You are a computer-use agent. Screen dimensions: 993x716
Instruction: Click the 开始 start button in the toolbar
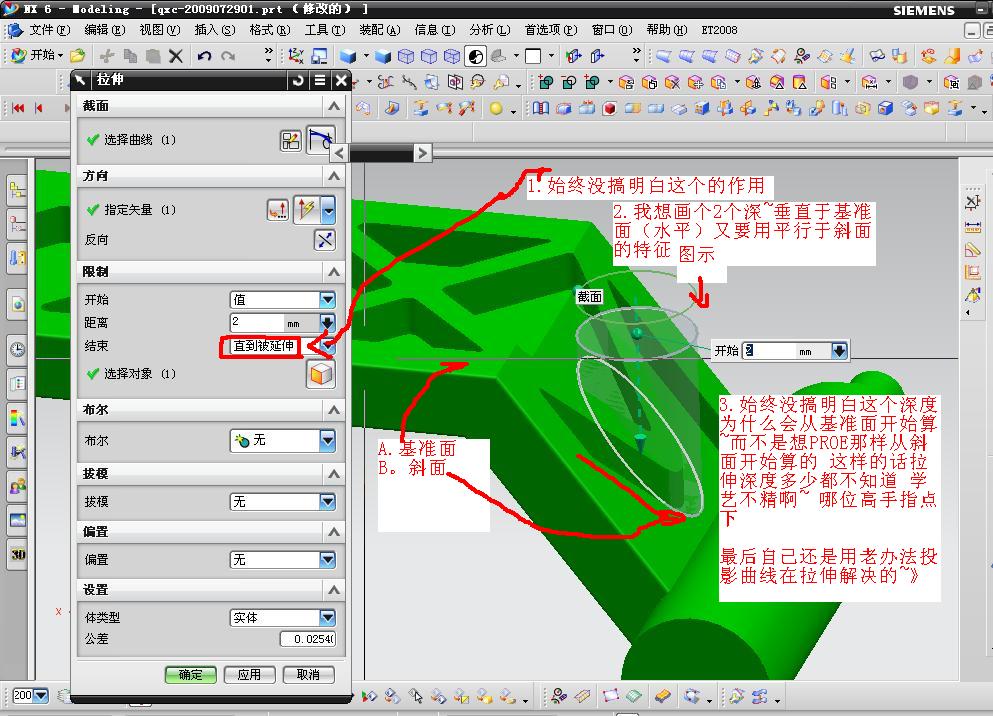point(37,56)
